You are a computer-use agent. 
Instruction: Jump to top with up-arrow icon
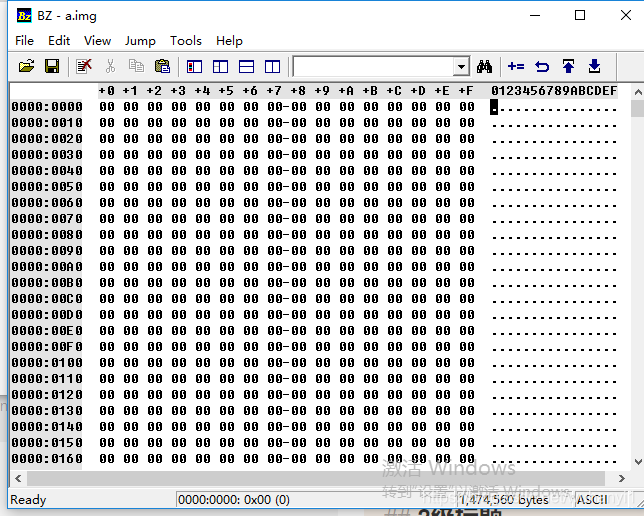568,66
